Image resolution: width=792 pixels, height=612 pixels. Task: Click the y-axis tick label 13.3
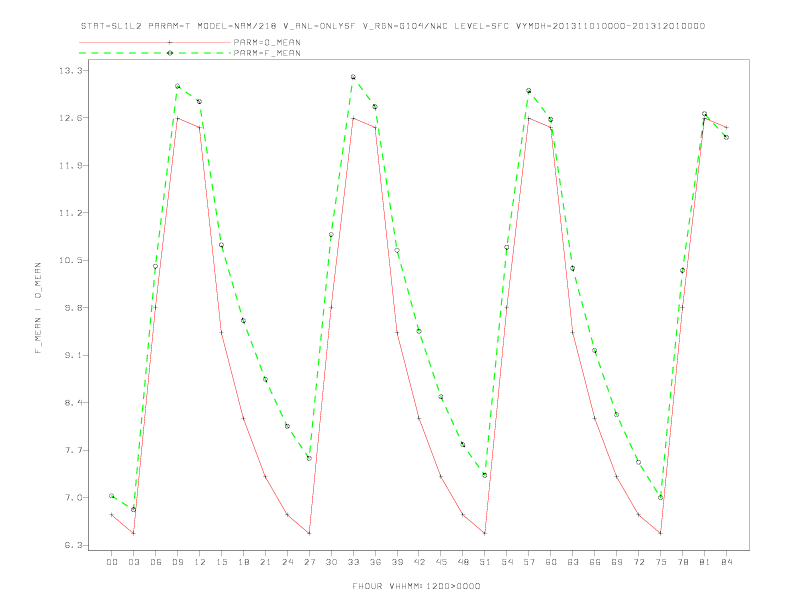point(70,71)
